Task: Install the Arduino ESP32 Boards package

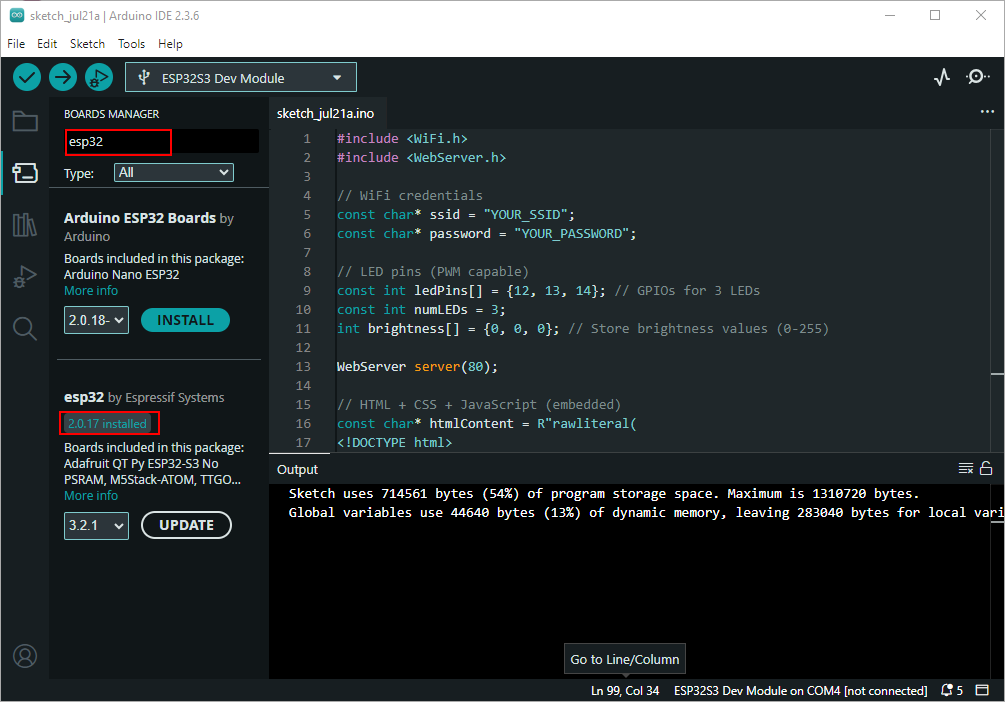Action: point(185,320)
